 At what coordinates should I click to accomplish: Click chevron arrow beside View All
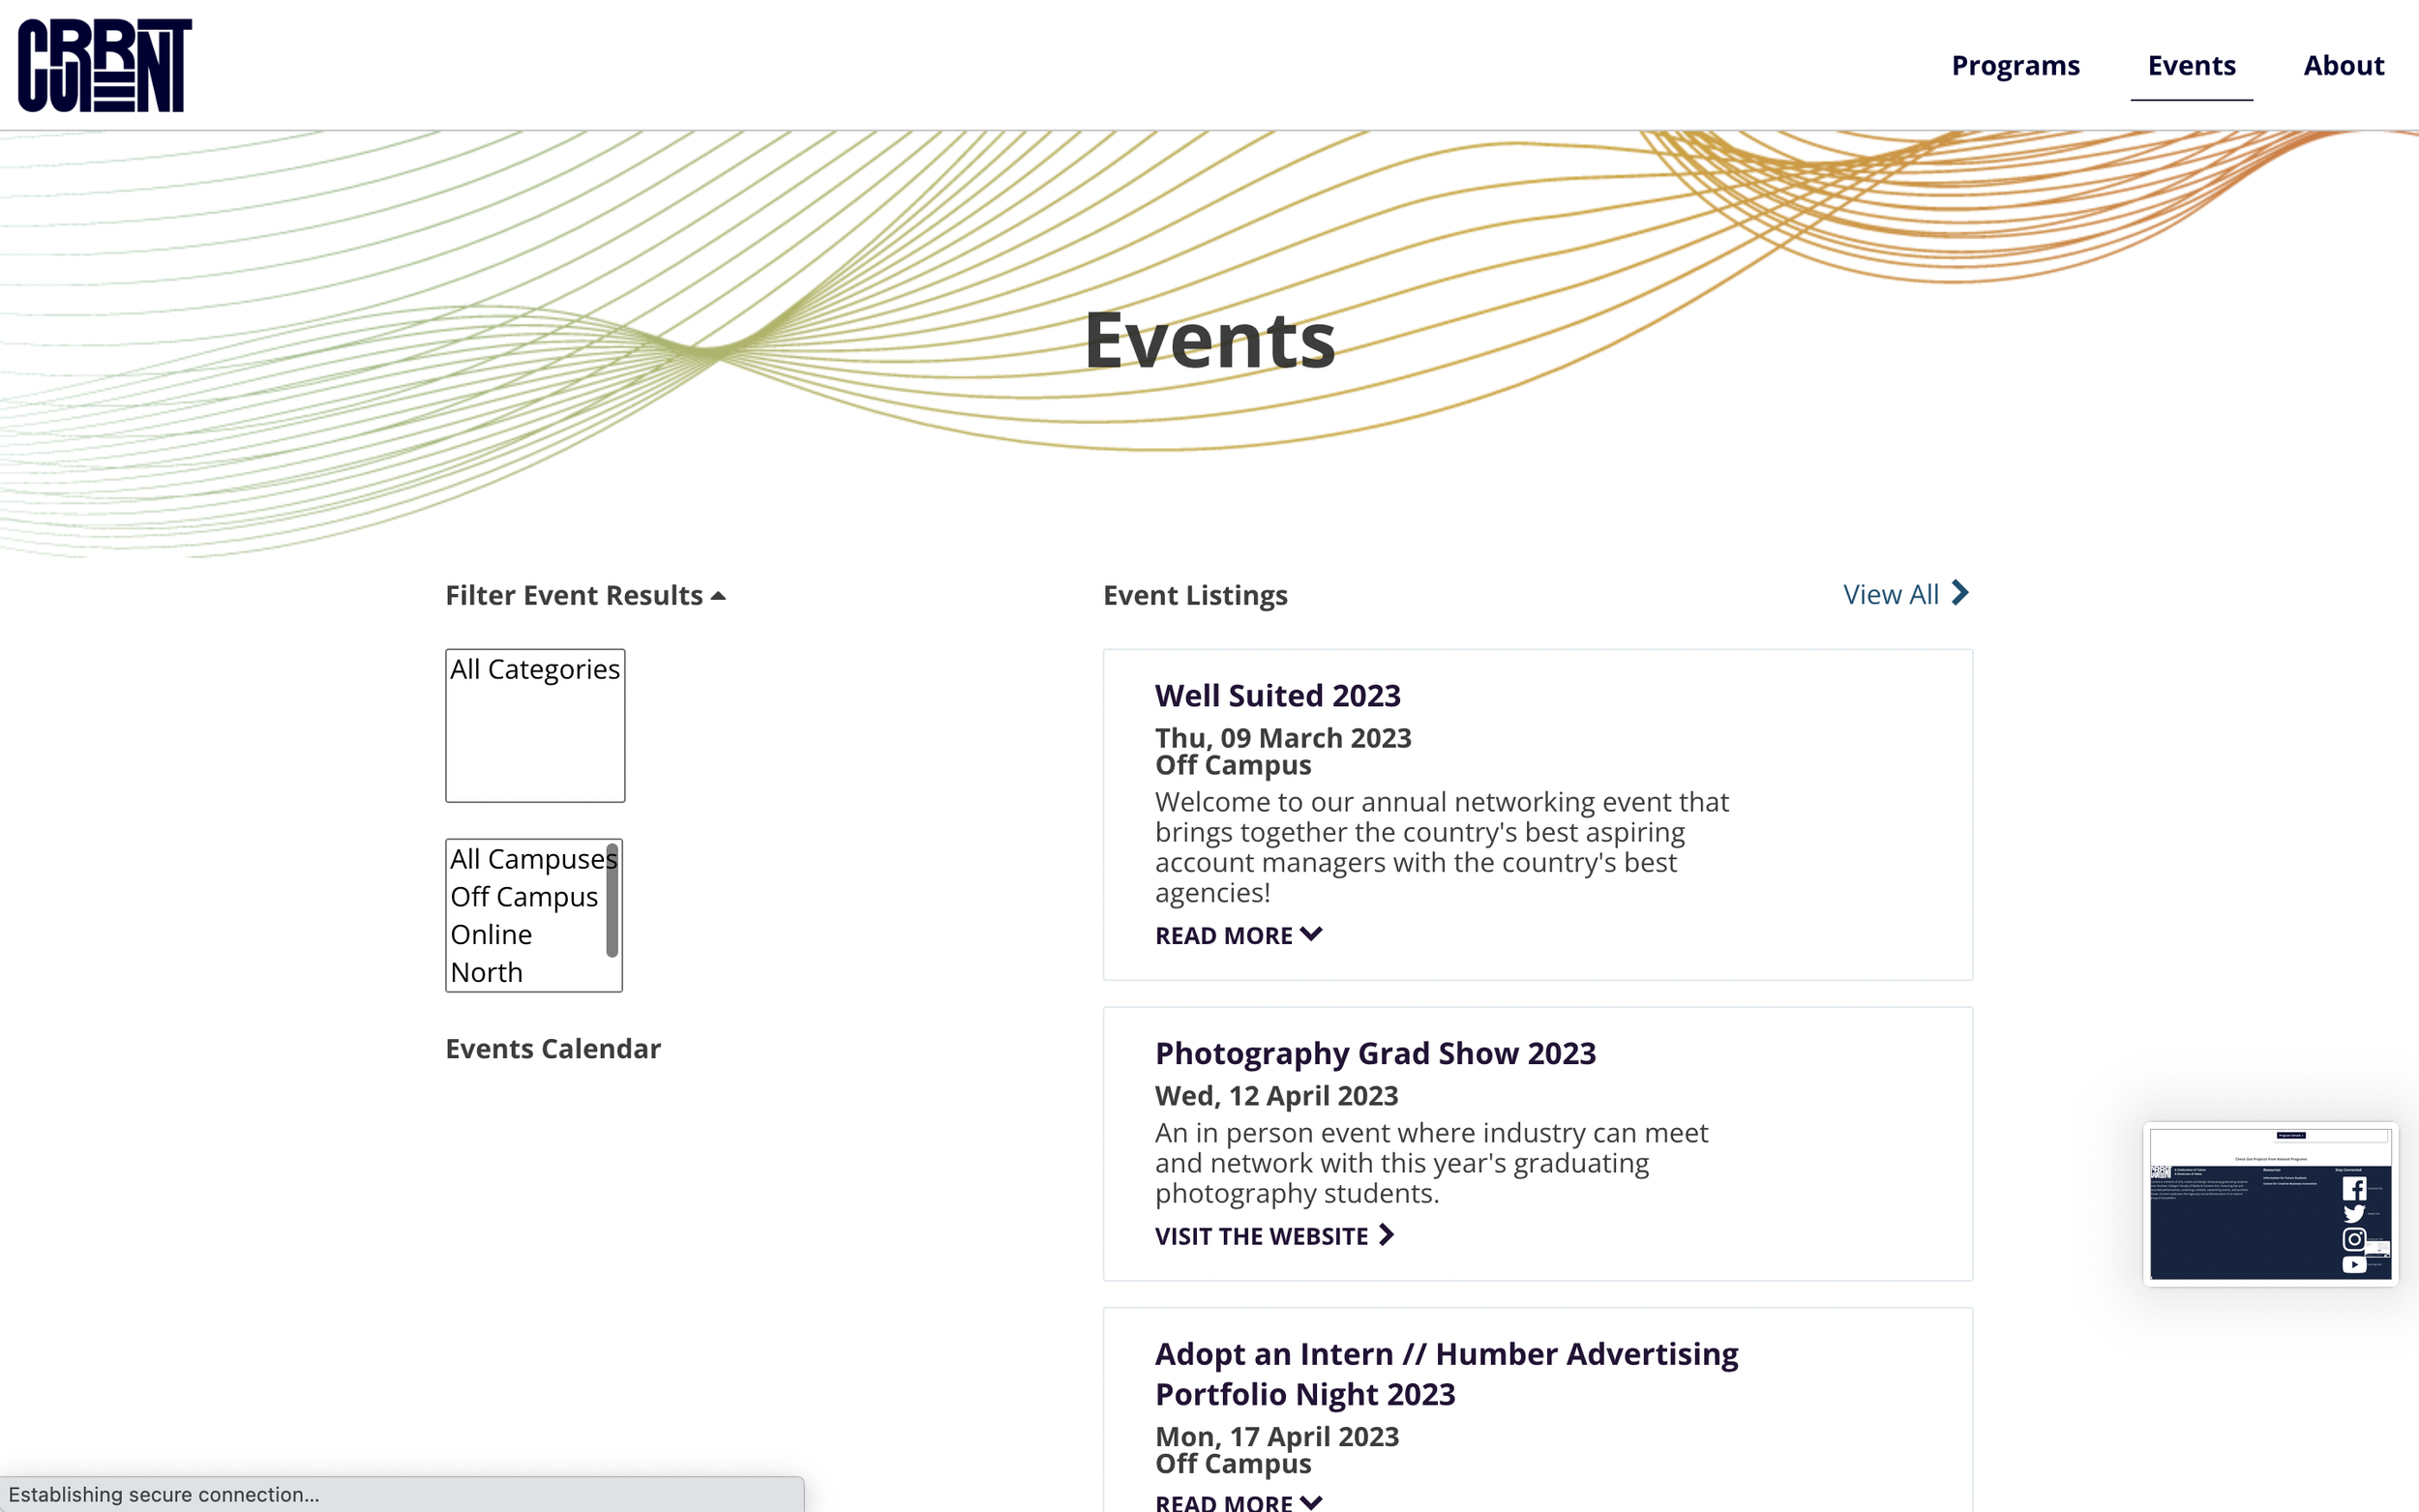click(1960, 594)
